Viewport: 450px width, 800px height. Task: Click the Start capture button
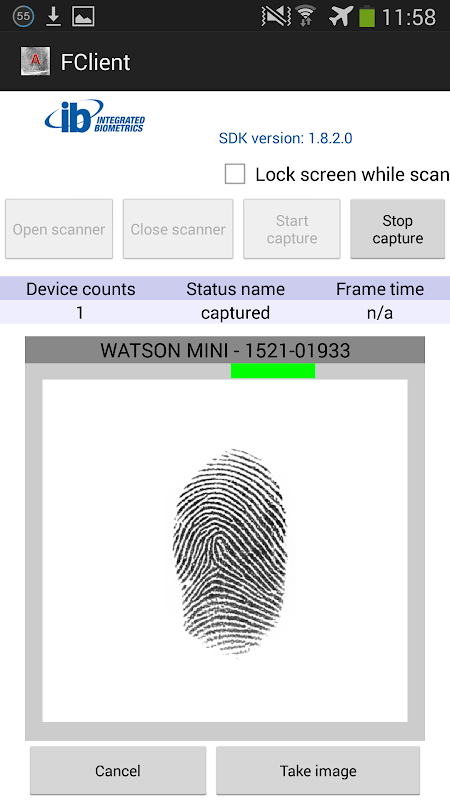(x=292, y=229)
